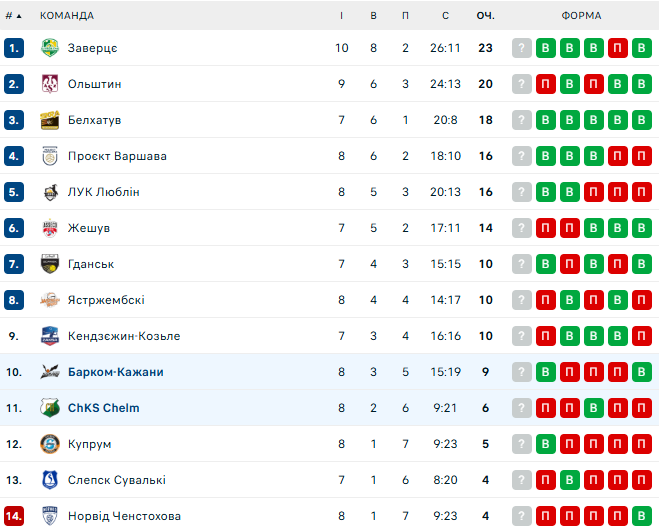Sort by the КОМАНДА column header
Screen dimensions: 659x530
tap(67, 15)
